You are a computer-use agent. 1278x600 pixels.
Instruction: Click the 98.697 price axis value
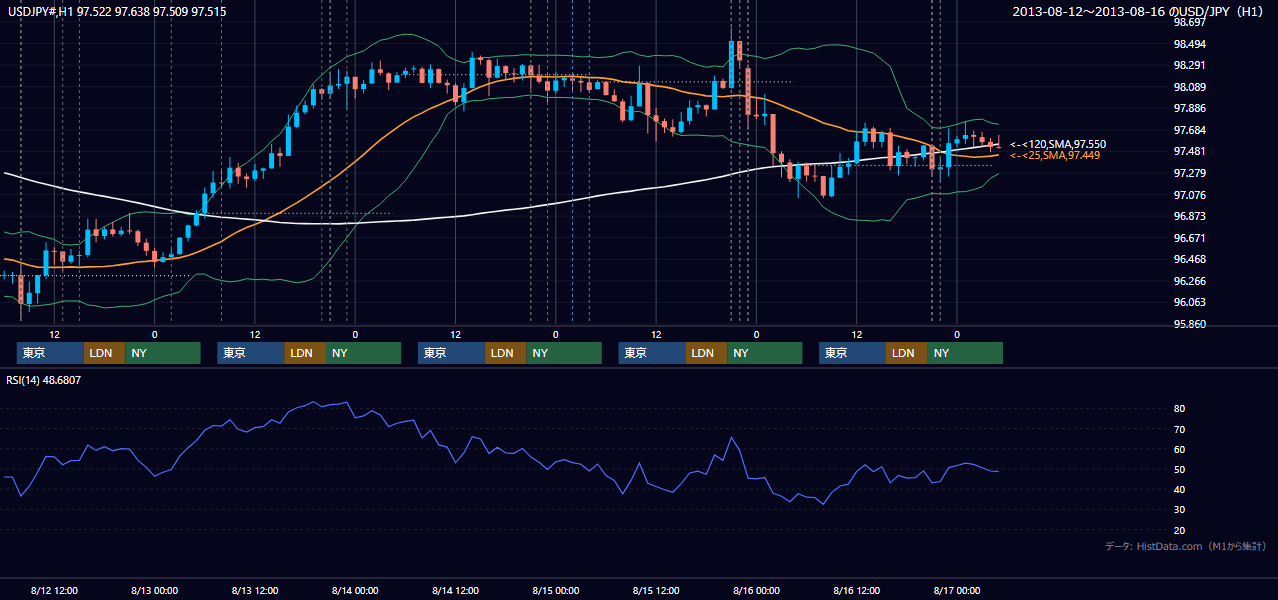(1188, 22)
